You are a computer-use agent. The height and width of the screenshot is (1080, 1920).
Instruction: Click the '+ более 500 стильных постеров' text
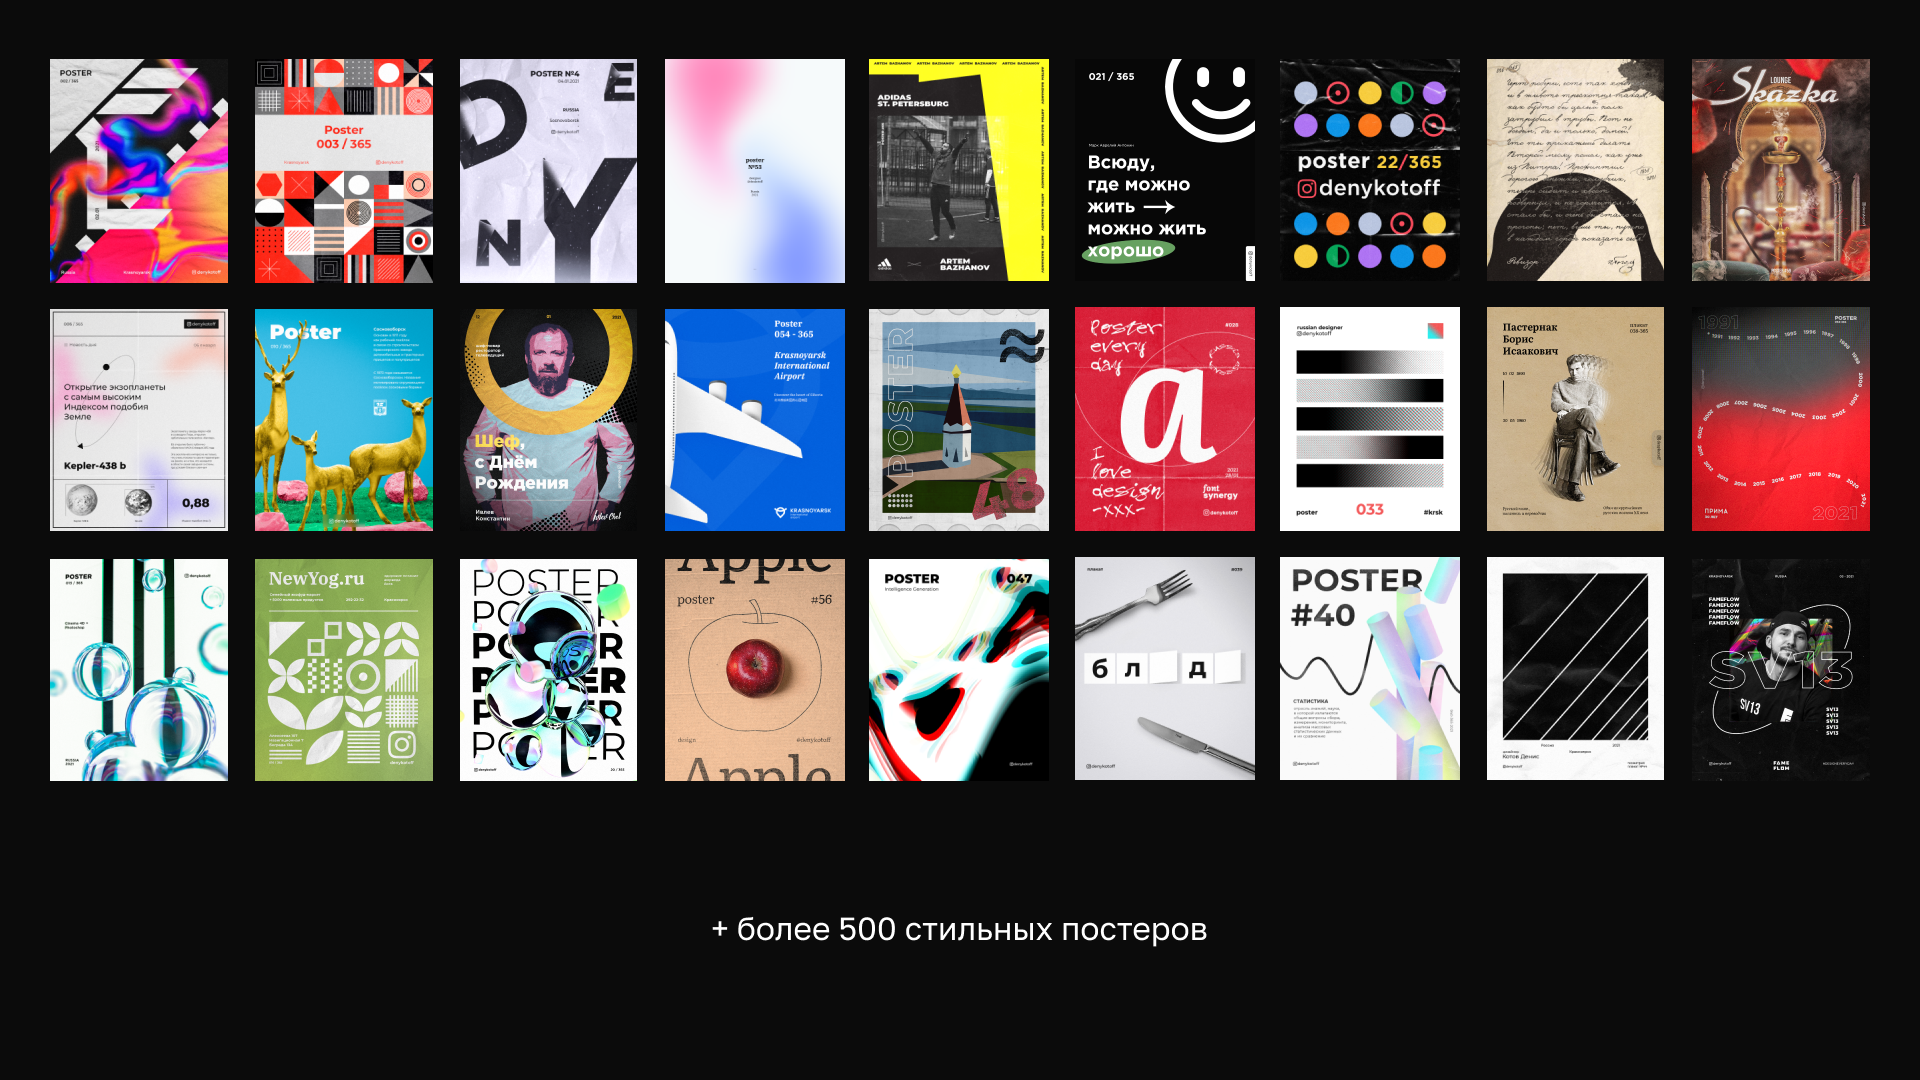click(x=959, y=929)
